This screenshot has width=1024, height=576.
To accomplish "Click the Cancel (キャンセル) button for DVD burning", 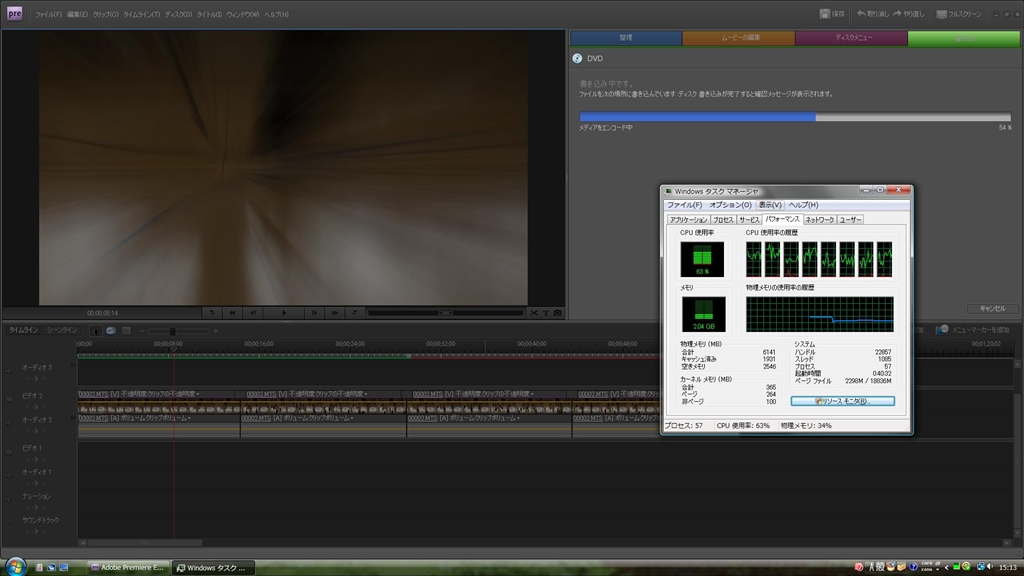I will coord(992,309).
